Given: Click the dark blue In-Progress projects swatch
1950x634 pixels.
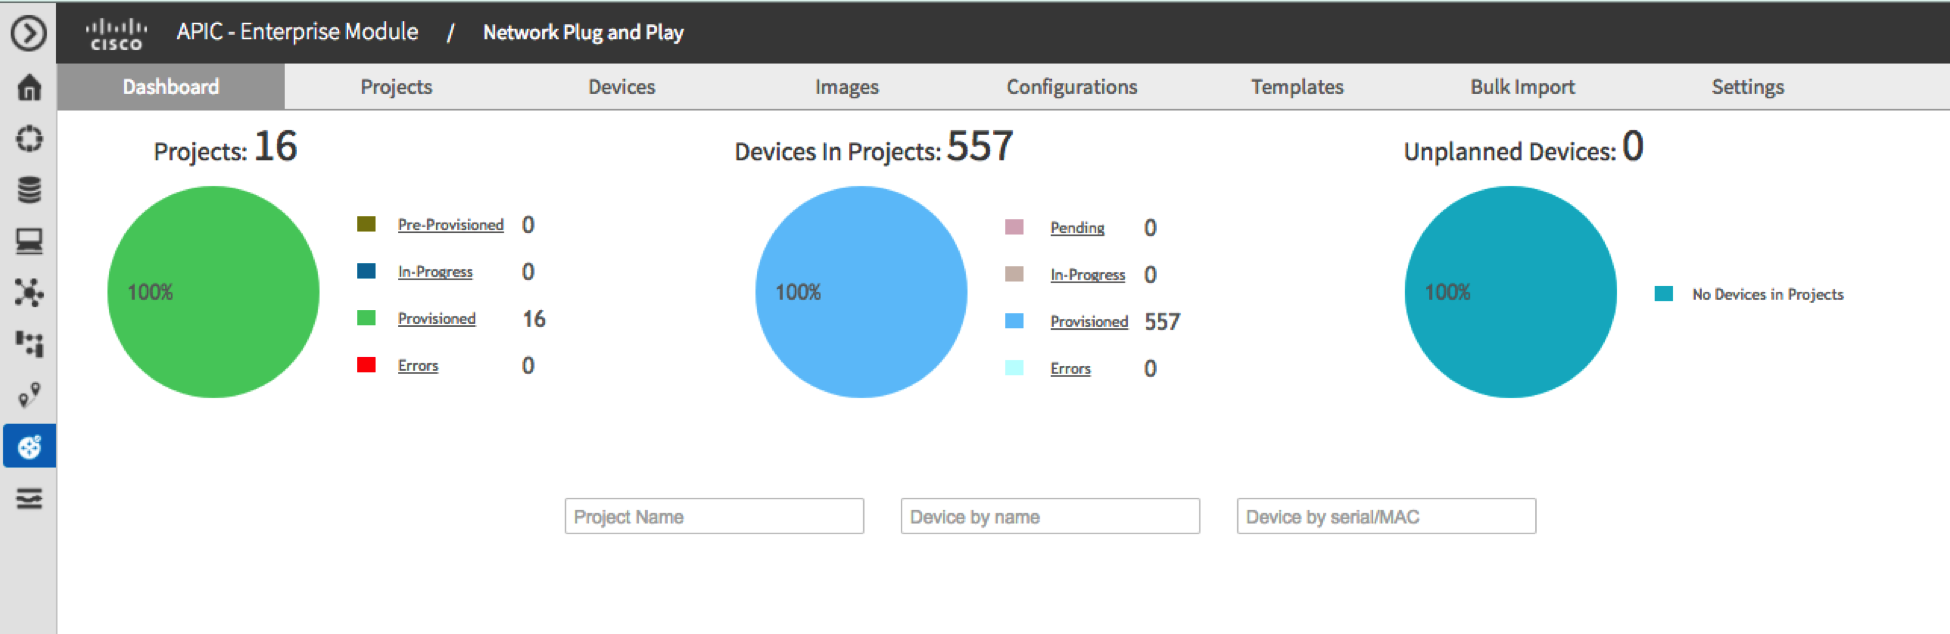Looking at the screenshot, I should point(366,271).
